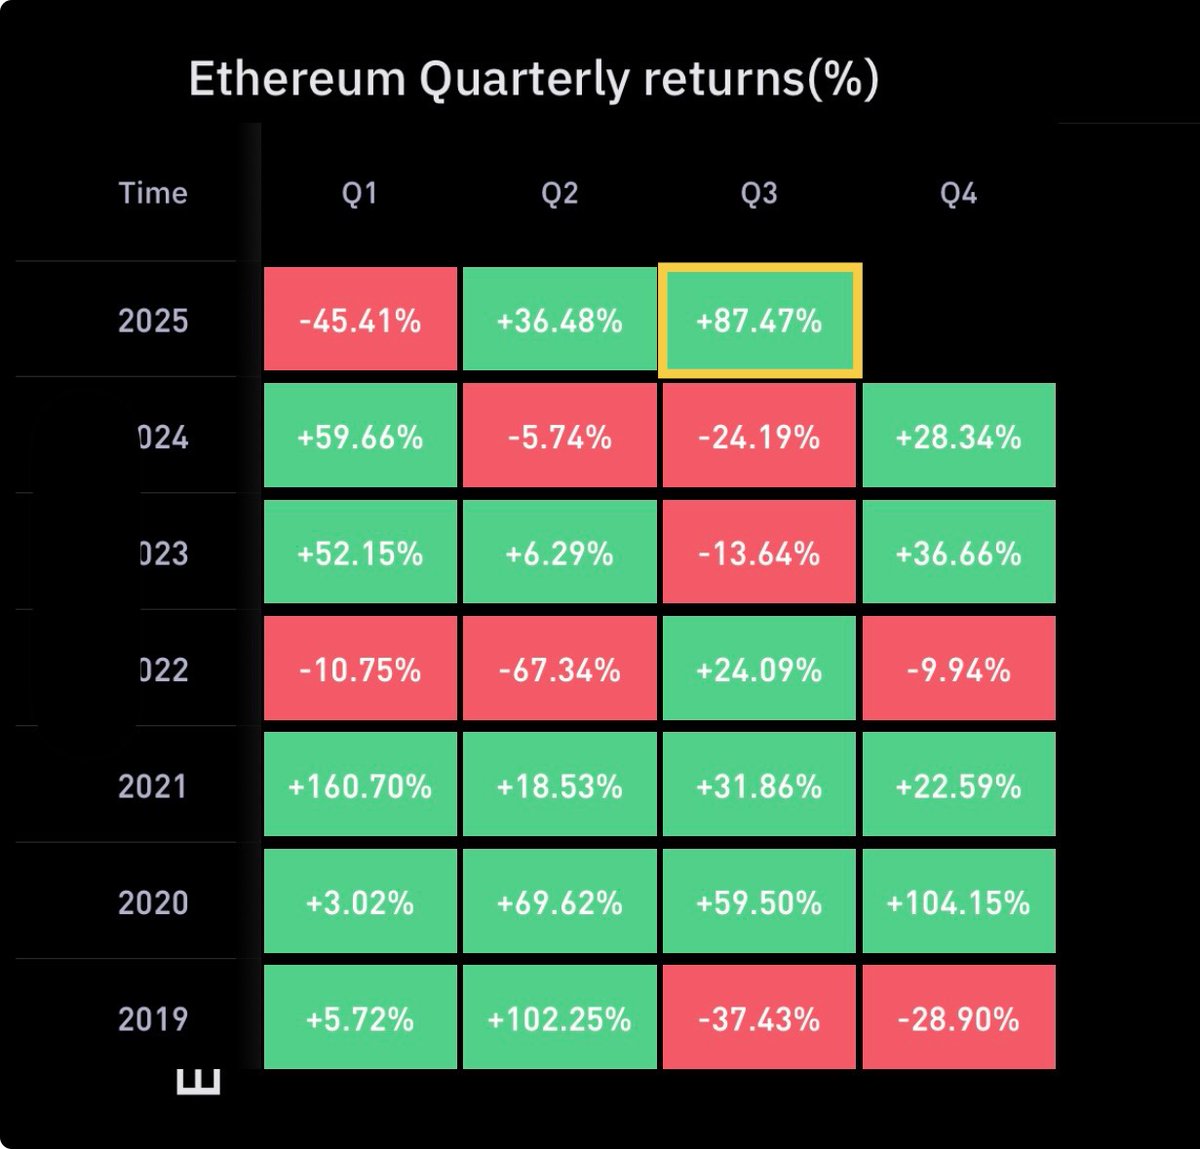
Task: Click the 2025 row label
Action: [153, 320]
